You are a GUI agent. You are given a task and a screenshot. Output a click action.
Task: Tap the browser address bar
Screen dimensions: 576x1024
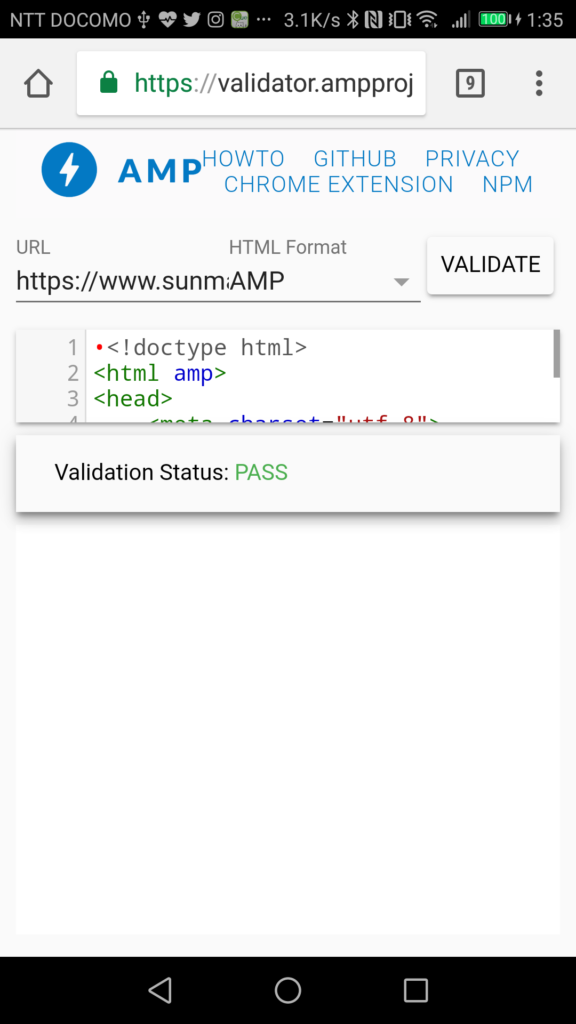[251, 84]
